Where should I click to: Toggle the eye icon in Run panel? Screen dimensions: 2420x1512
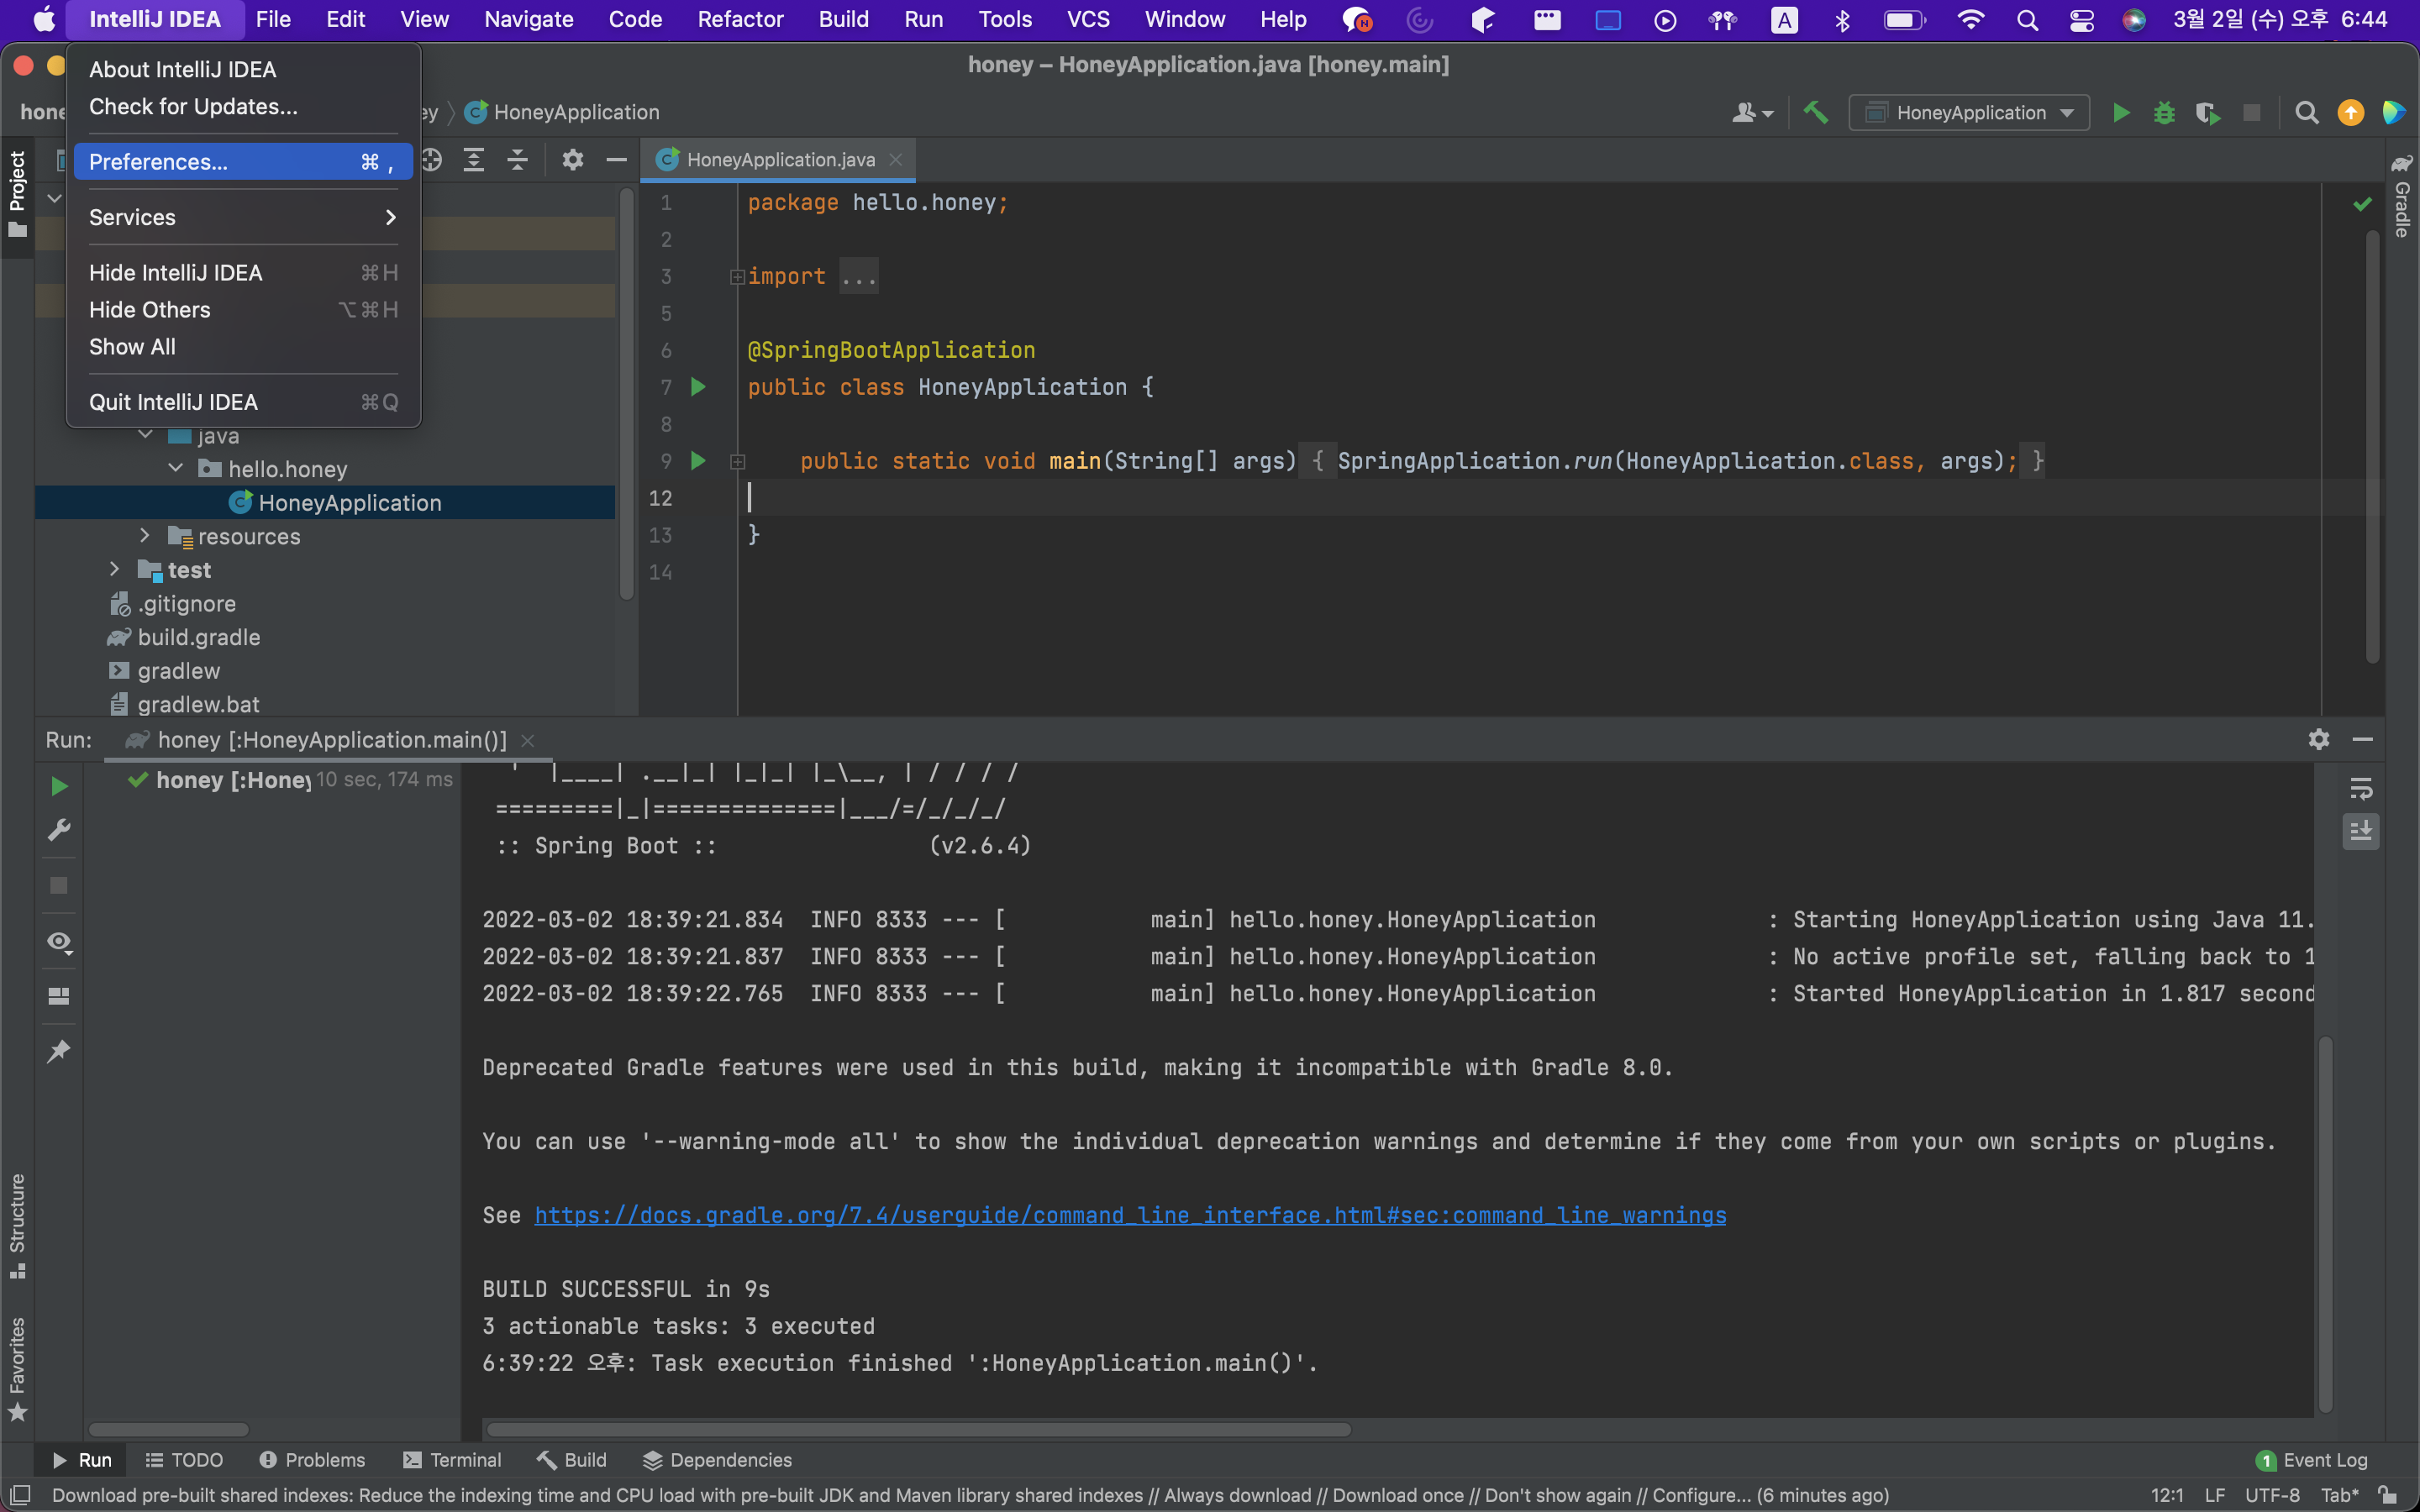pos(59,942)
